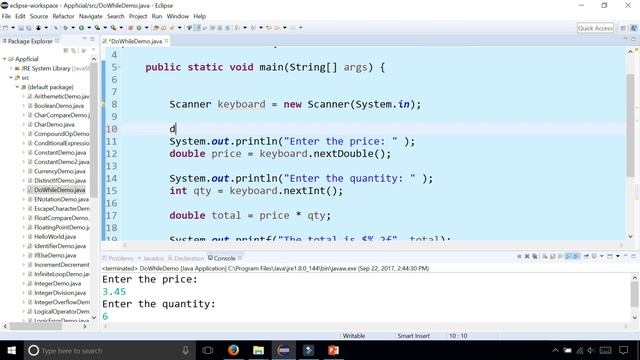Clear the Console output icon
The width and height of the screenshot is (640, 360).
pyautogui.click(x=545, y=256)
